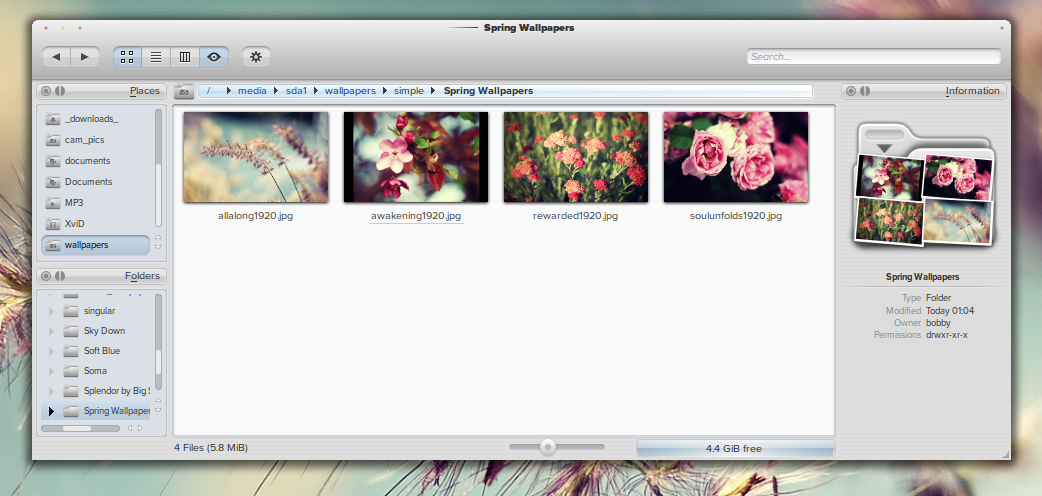Jump to 'wallpapers' in breadcrumb path
The height and width of the screenshot is (496, 1042).
click(x=350, y=91)
